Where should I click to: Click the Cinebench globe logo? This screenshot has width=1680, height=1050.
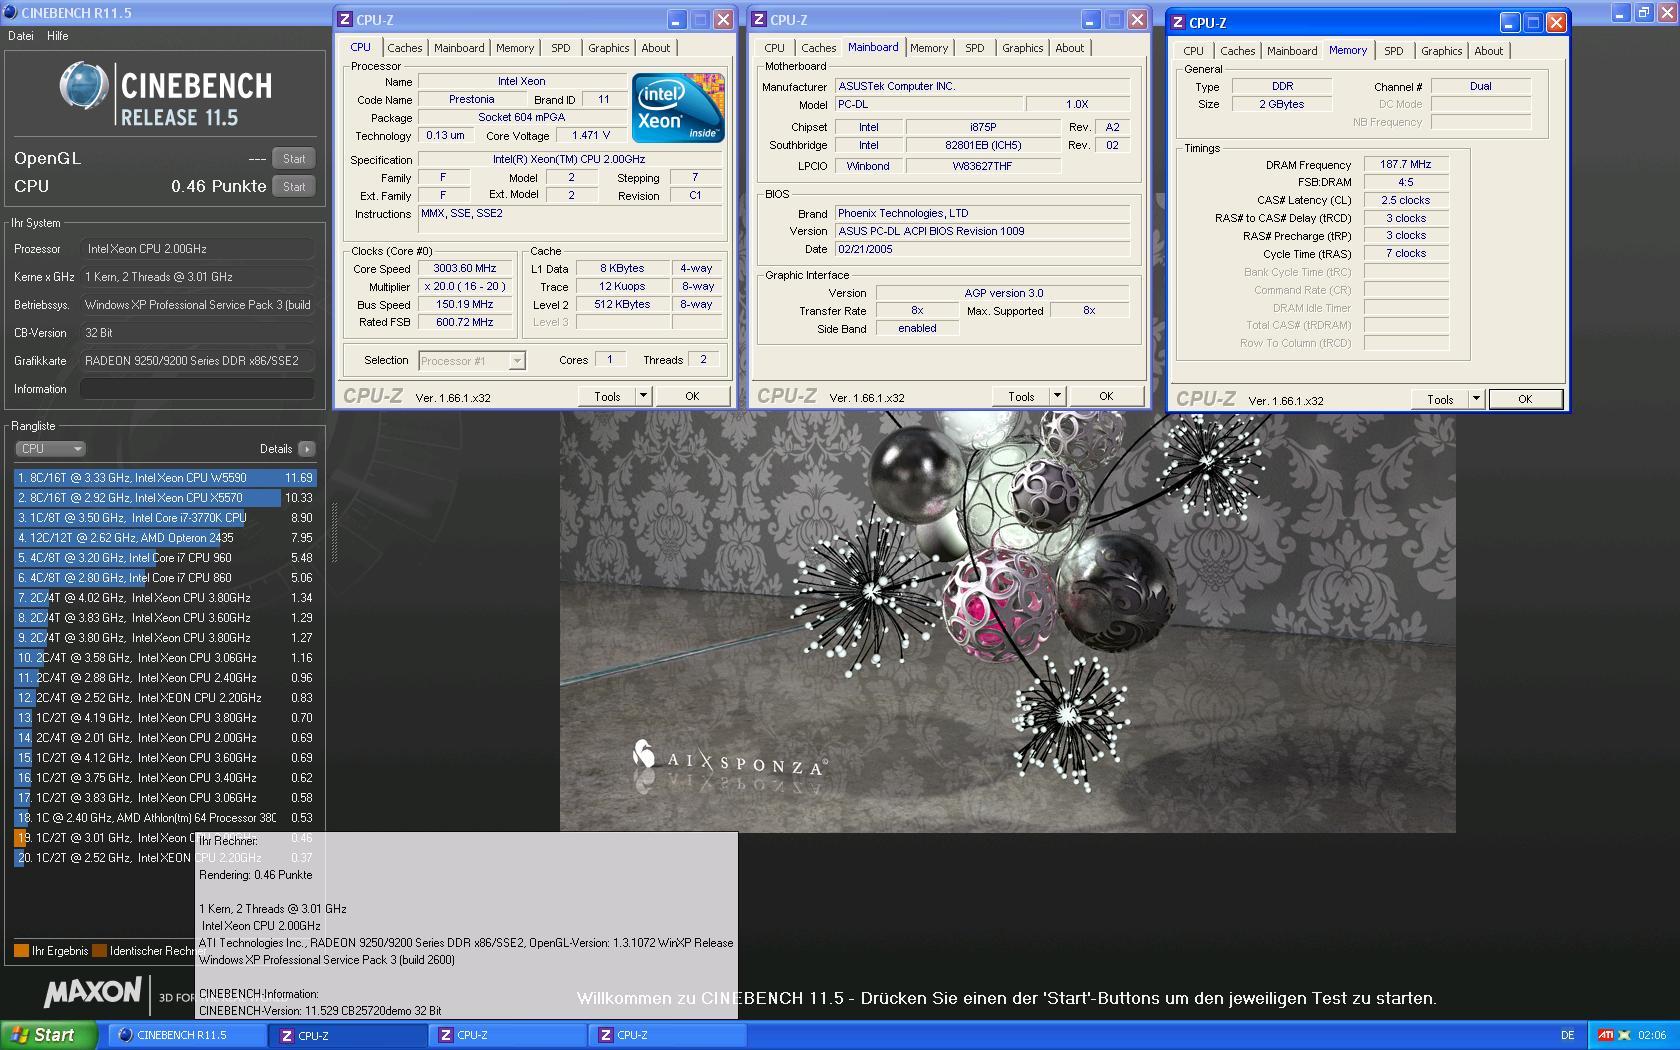click(x=83, y=86)
